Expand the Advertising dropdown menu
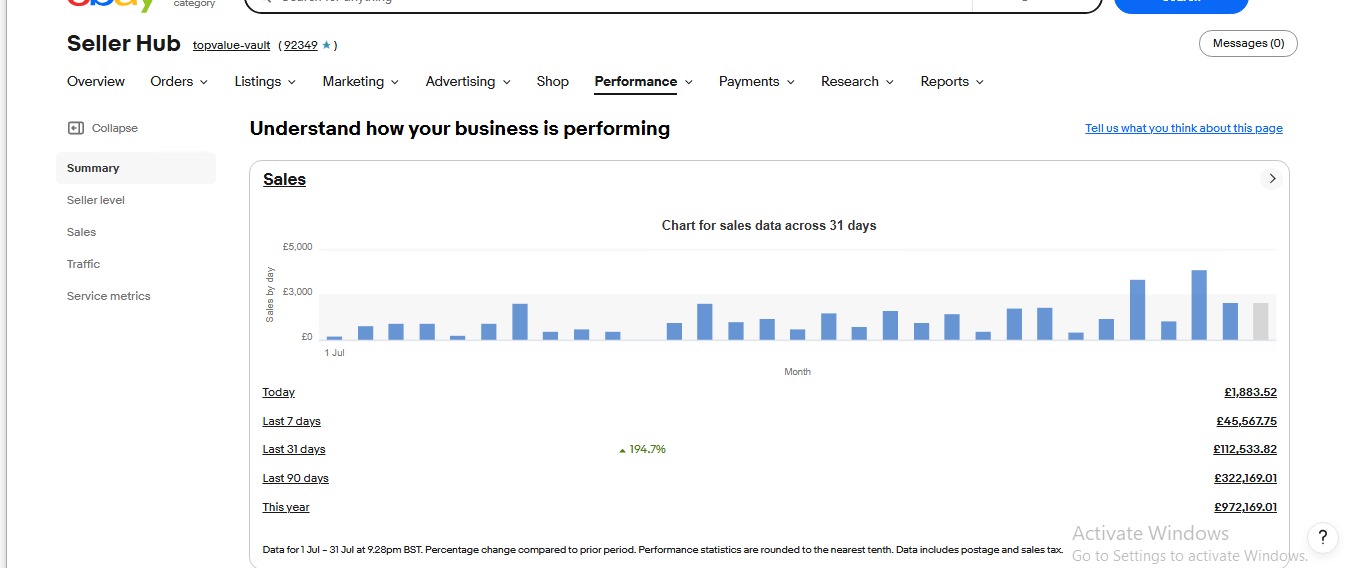The image size is (1356, 568). click(468, 82)
